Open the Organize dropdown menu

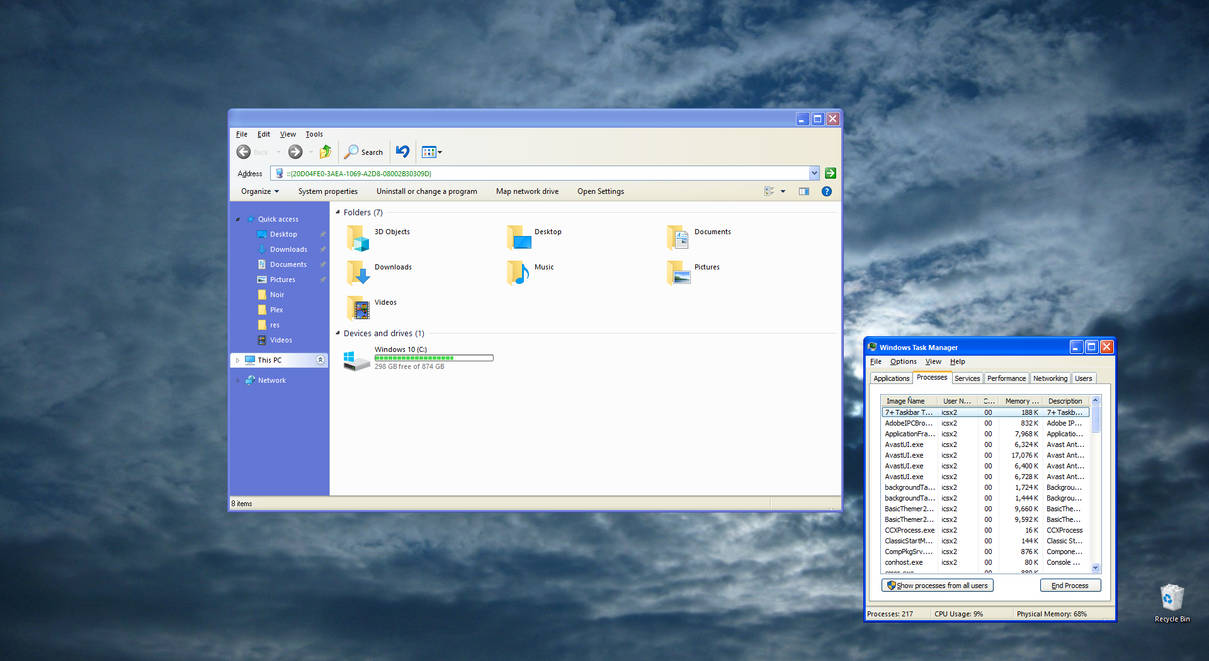tap(260, 191)
